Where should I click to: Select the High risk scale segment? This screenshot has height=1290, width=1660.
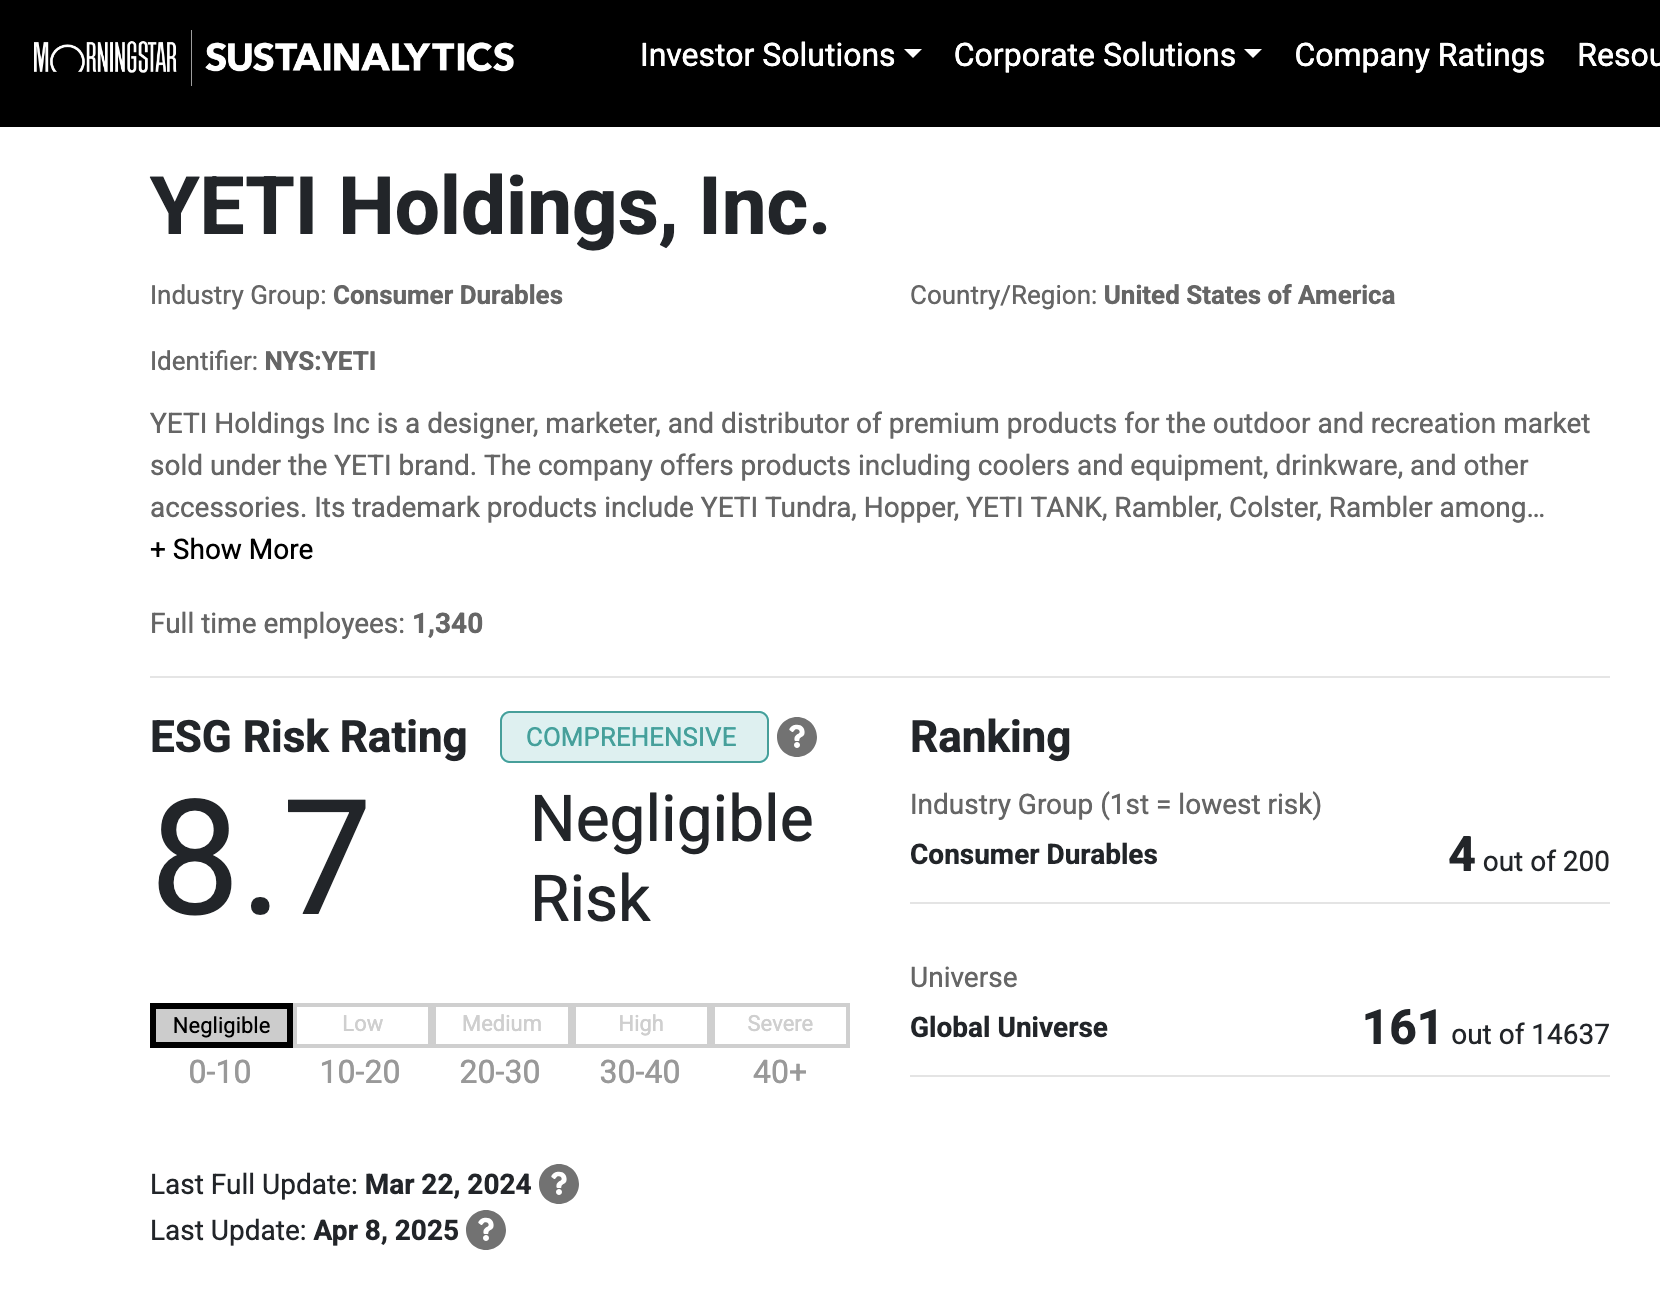pyautogui.click(x=640, y=1025)
